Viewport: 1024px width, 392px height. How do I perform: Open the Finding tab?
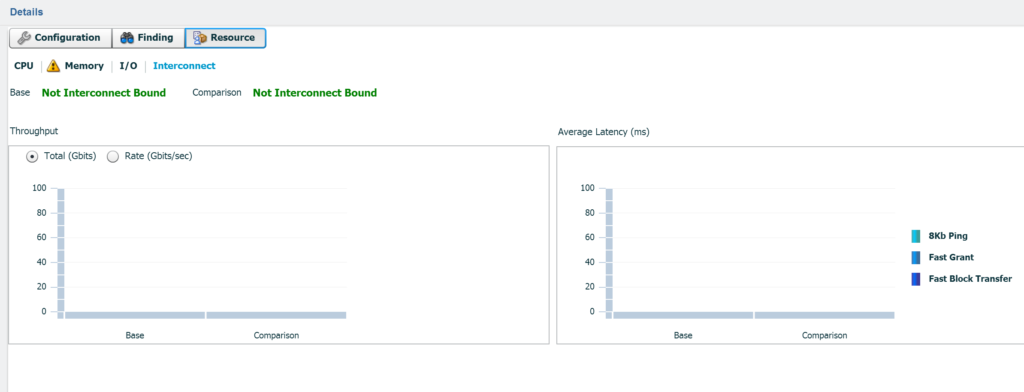(148, 38)
